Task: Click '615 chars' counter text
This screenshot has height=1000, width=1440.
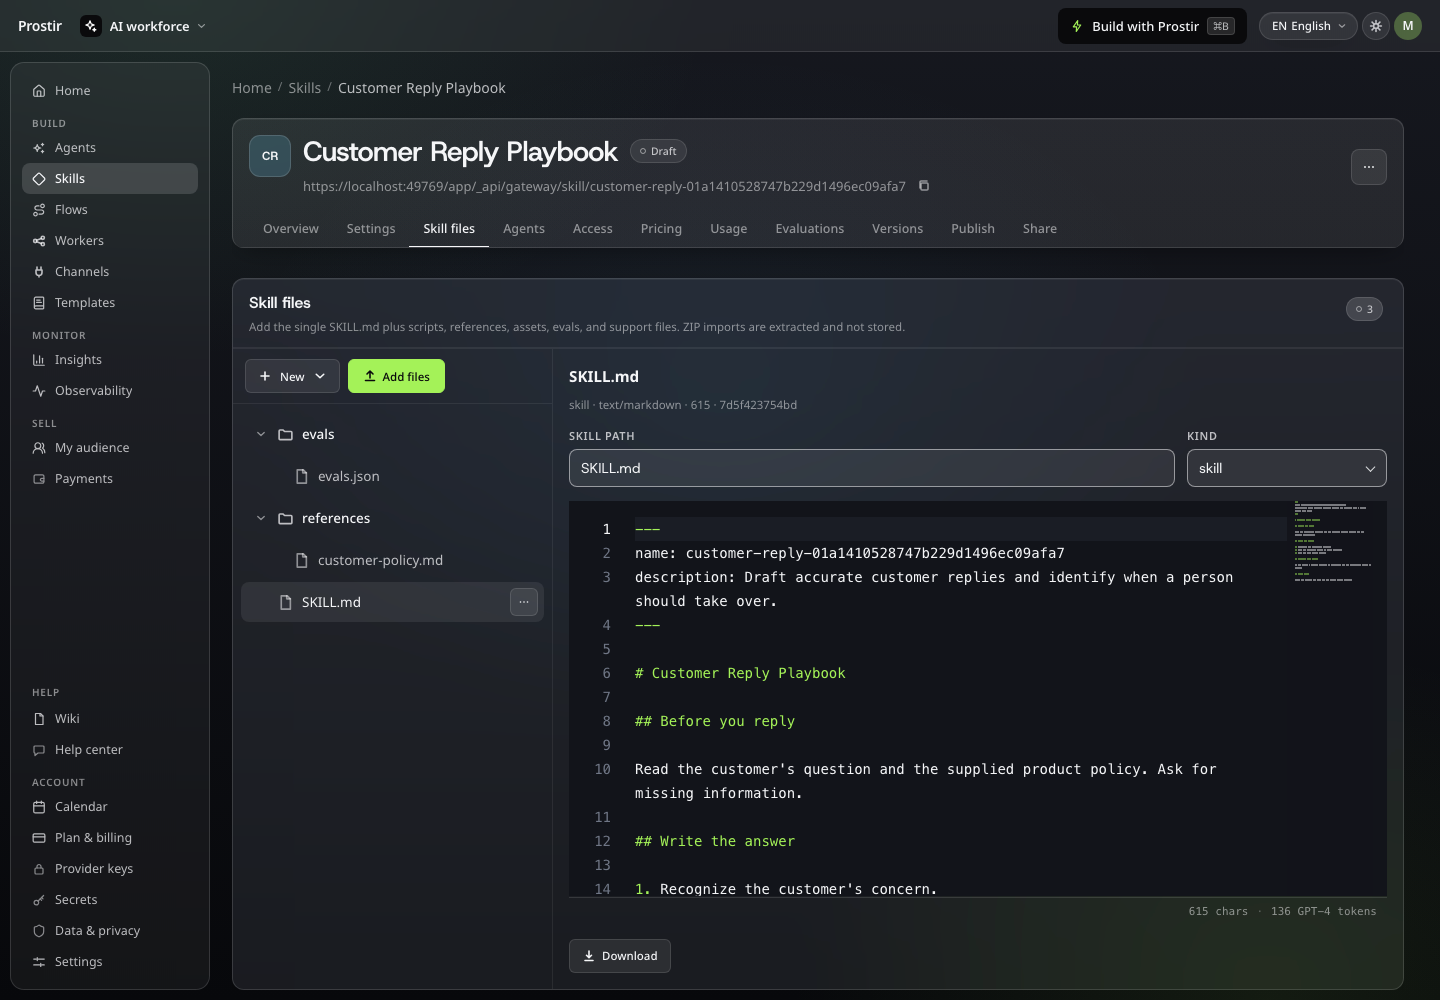Action: click(x=1218, y=911)
